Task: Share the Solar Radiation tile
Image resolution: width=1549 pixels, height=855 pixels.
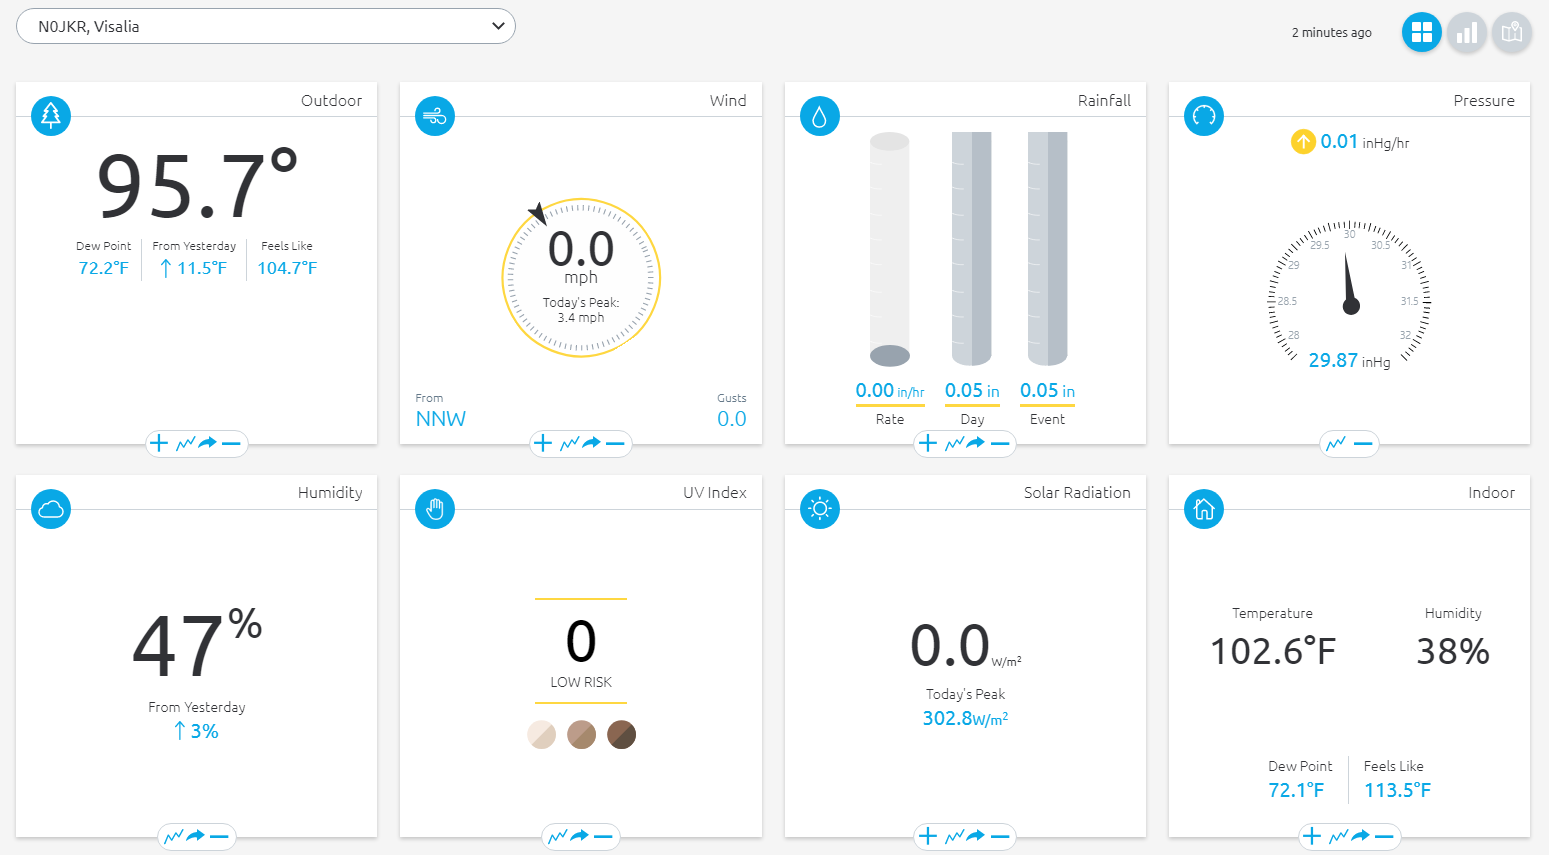Action: click(x=976, y=836)
